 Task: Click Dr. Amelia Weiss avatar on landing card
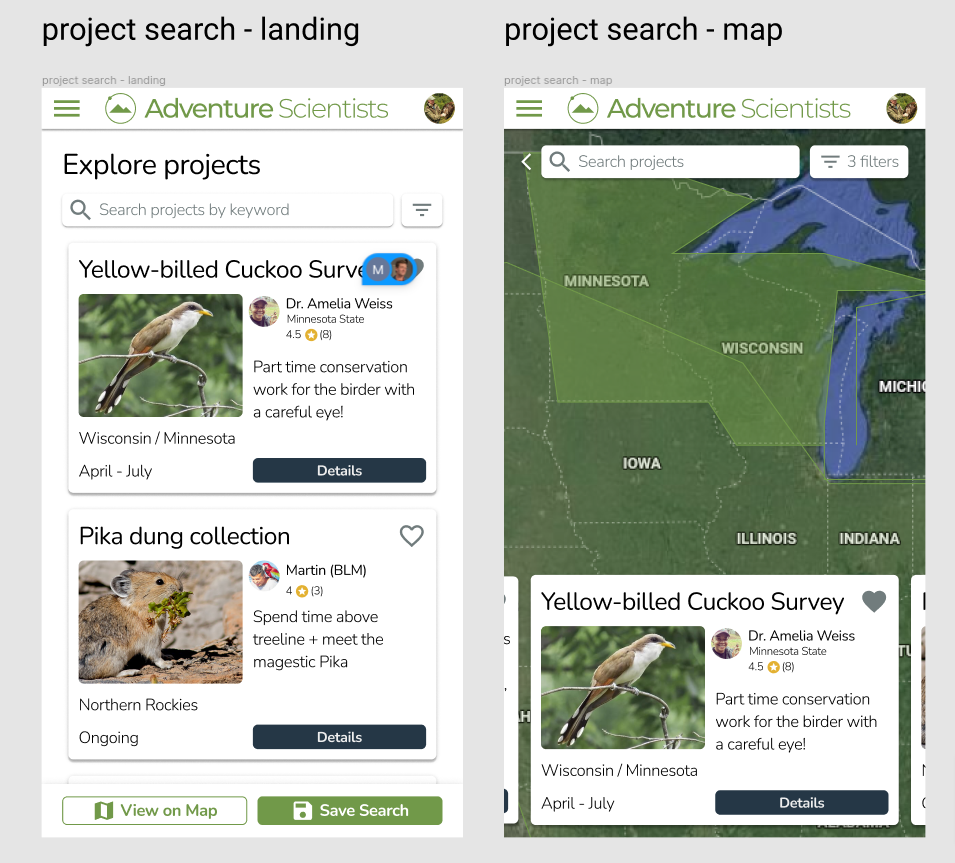pos(264,311)
